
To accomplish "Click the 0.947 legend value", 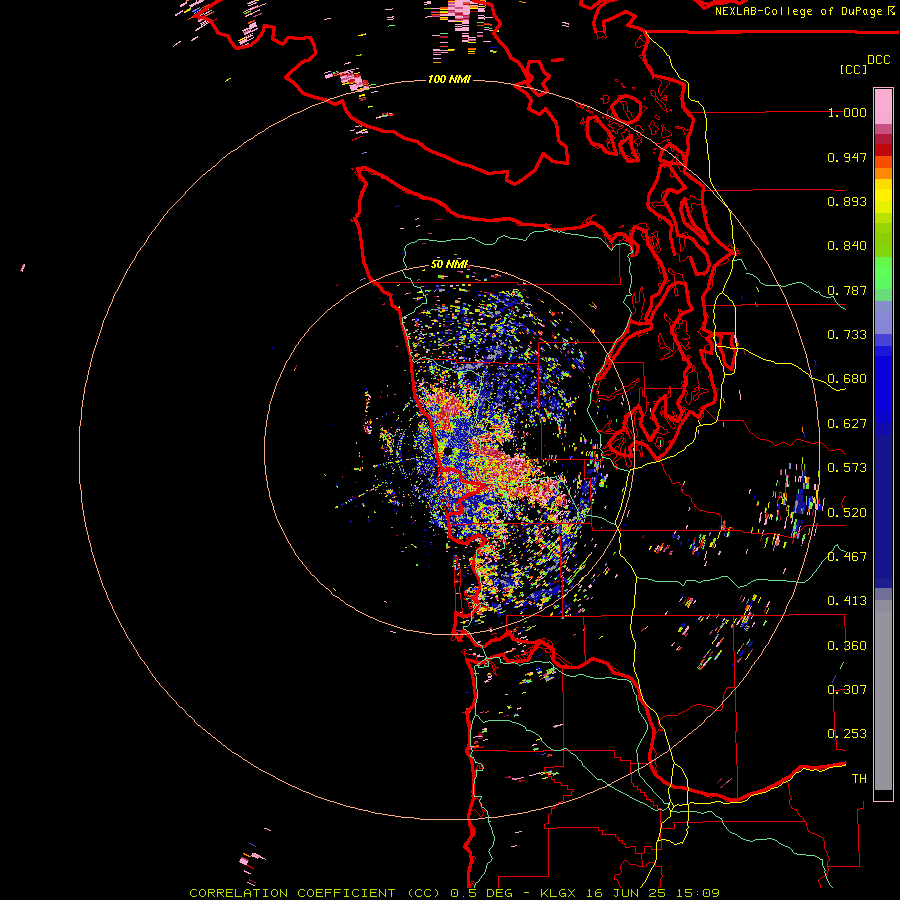I will pyautogui.click(x=847, y=157).
